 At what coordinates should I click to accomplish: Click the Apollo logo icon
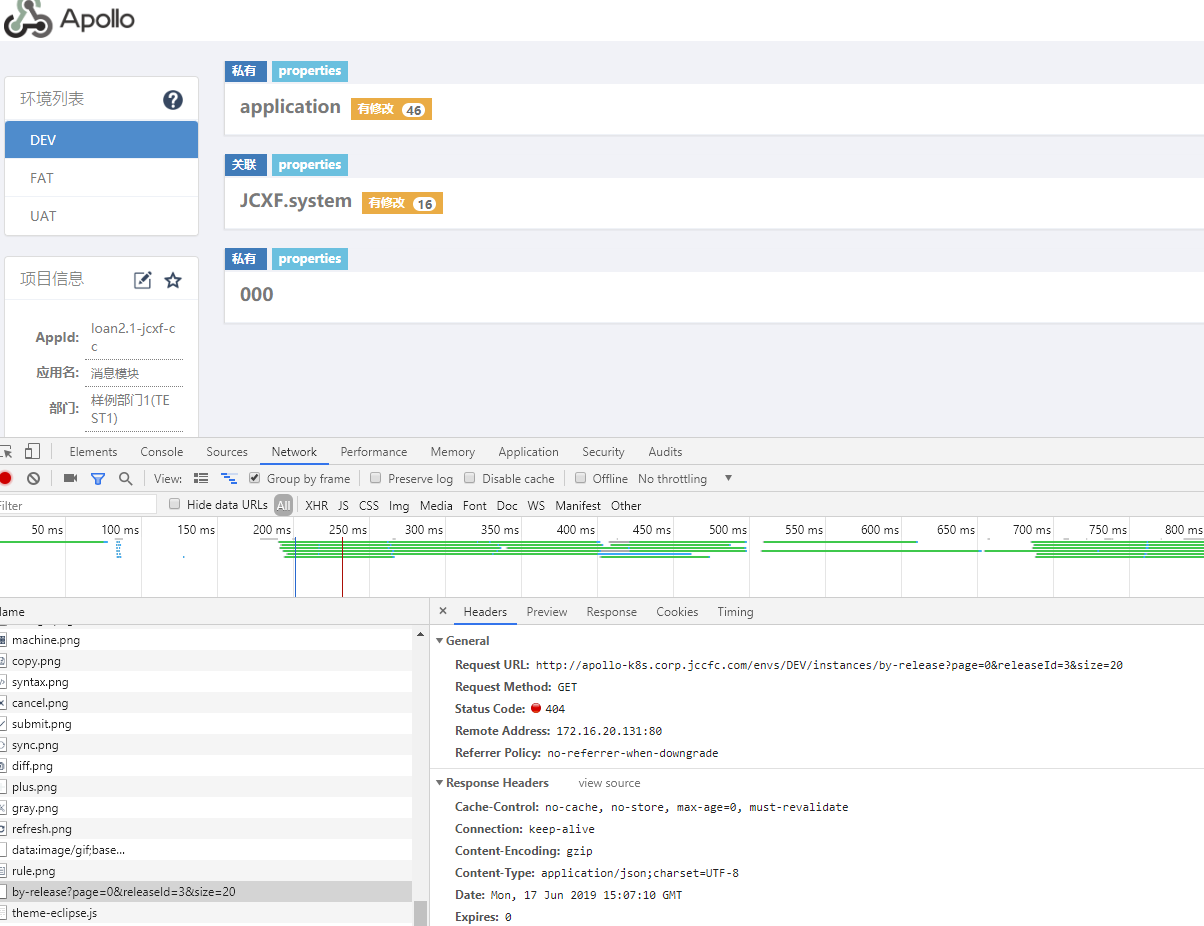(x=27, y=19)
